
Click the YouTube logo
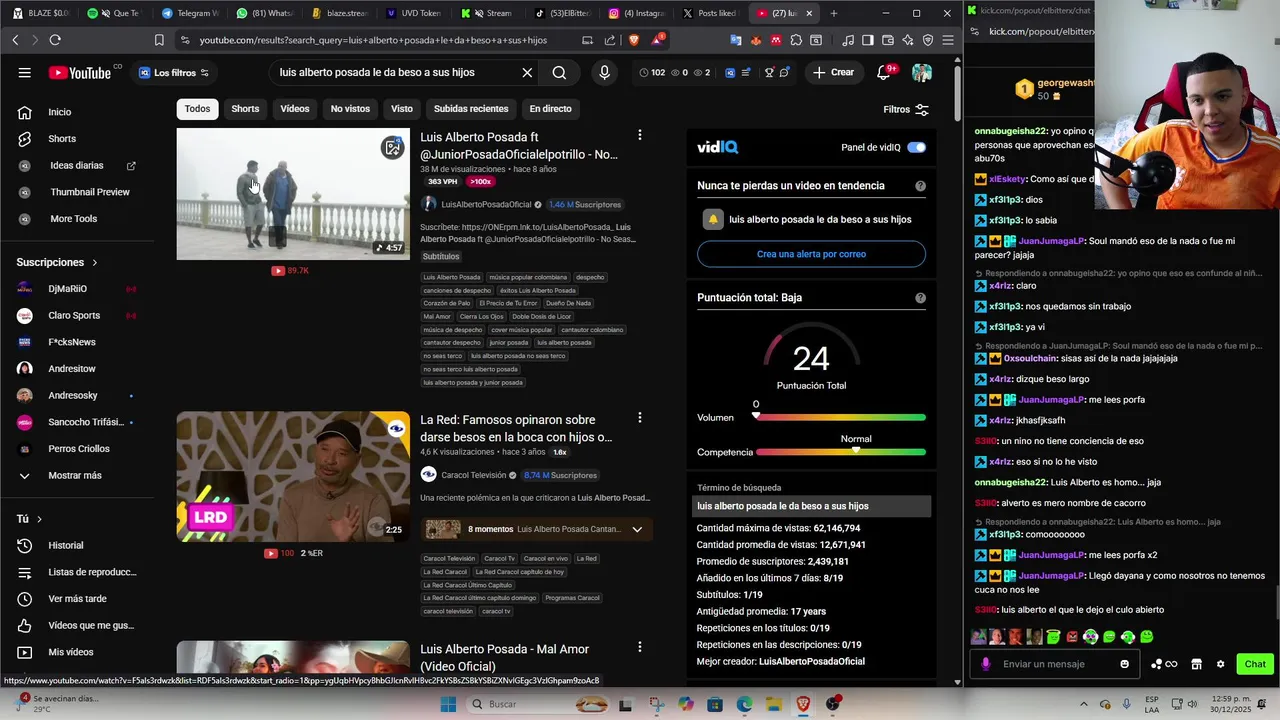click(x=80, y=72)
